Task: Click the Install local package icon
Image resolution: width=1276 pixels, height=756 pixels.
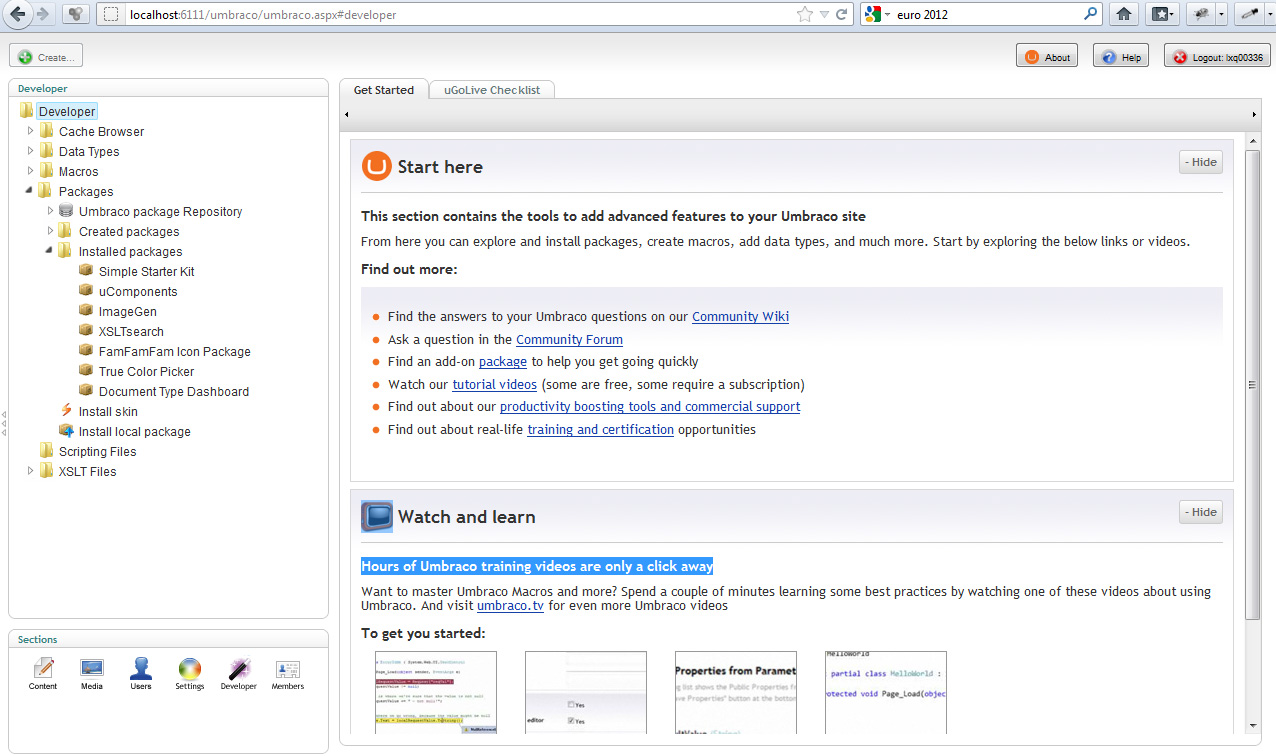Action: [x=66, y=431]
